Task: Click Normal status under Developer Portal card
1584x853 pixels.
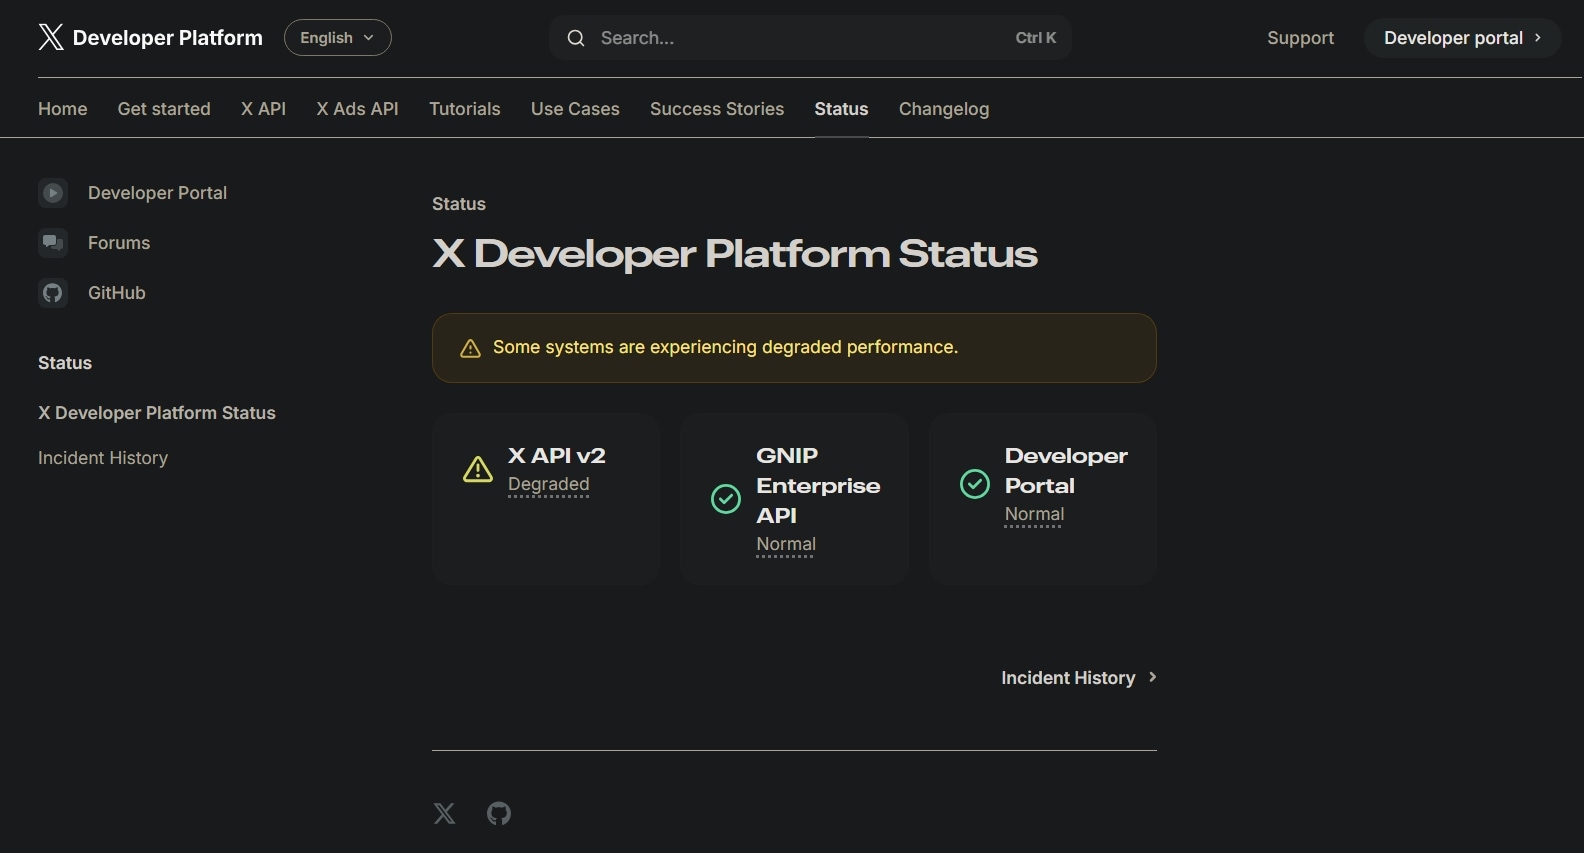Action: coord(1034,515)
